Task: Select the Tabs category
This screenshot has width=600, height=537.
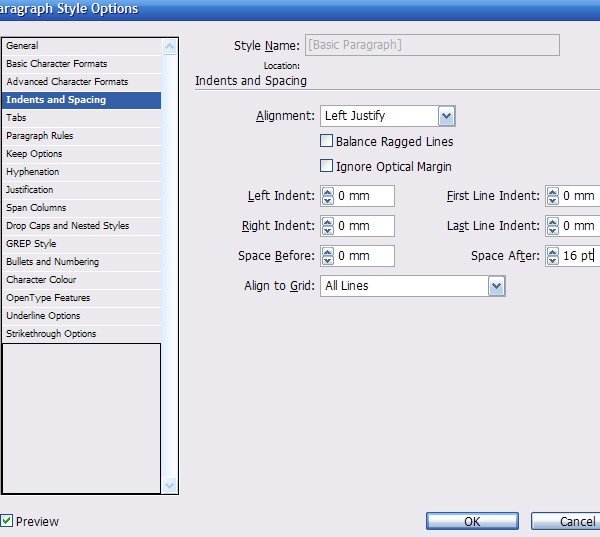Action: 17,118
